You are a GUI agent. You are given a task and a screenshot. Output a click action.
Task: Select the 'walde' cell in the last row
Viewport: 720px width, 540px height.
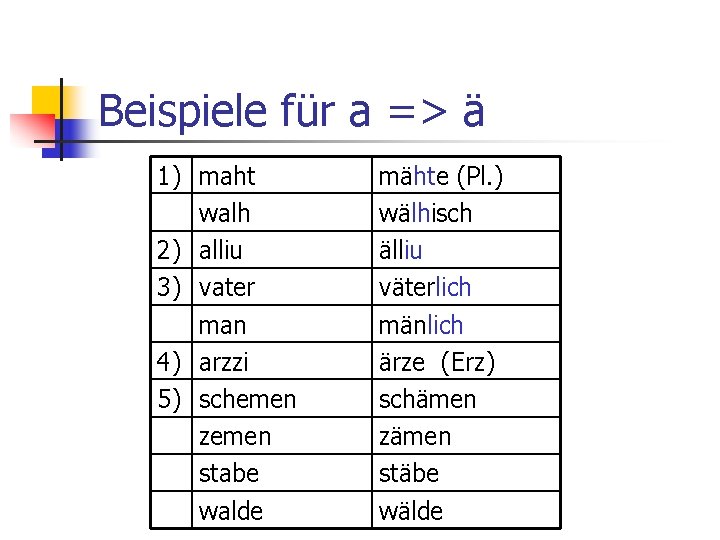[x=231, y=511]
